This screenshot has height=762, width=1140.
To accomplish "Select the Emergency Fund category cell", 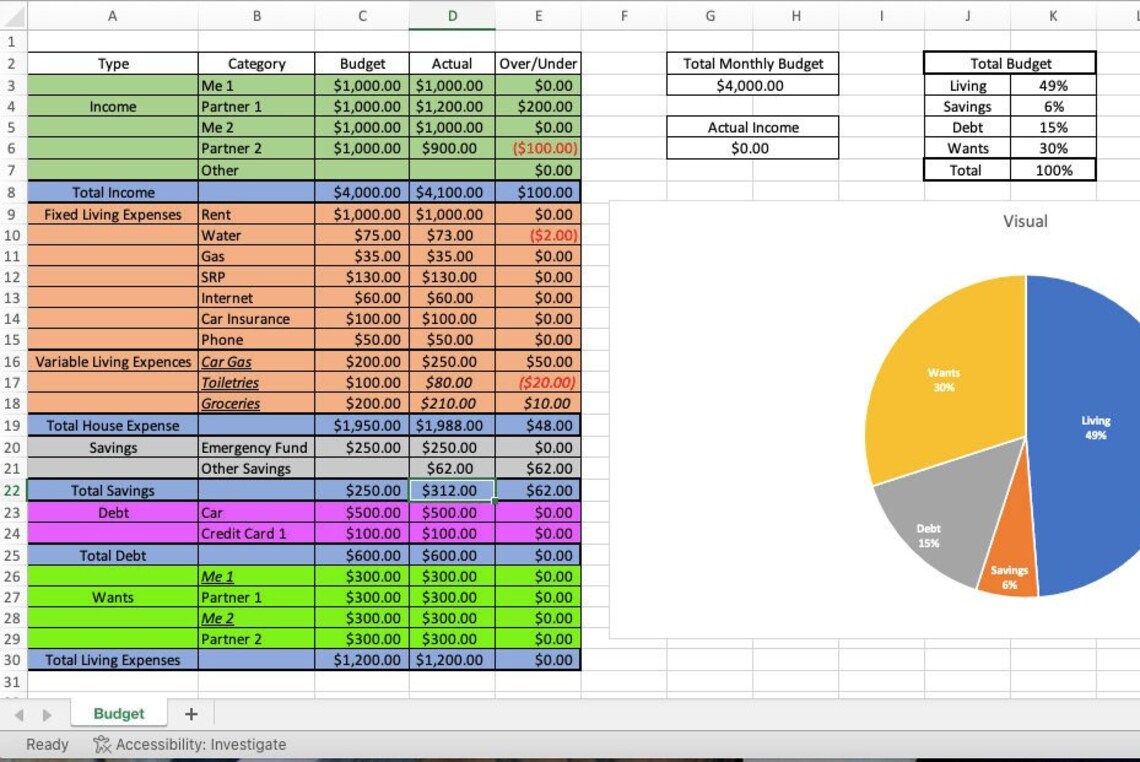I will click(256, 447).
